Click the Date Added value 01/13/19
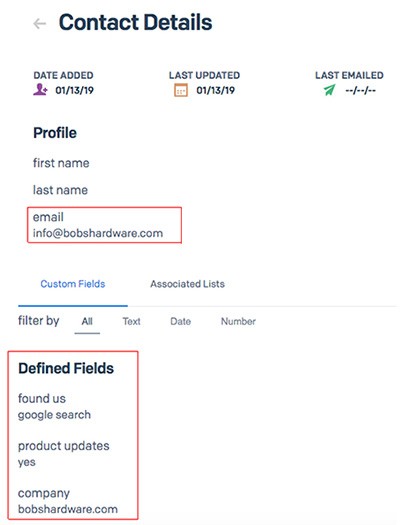The width and height of the screenshot is (400, 525). point(74,90)
